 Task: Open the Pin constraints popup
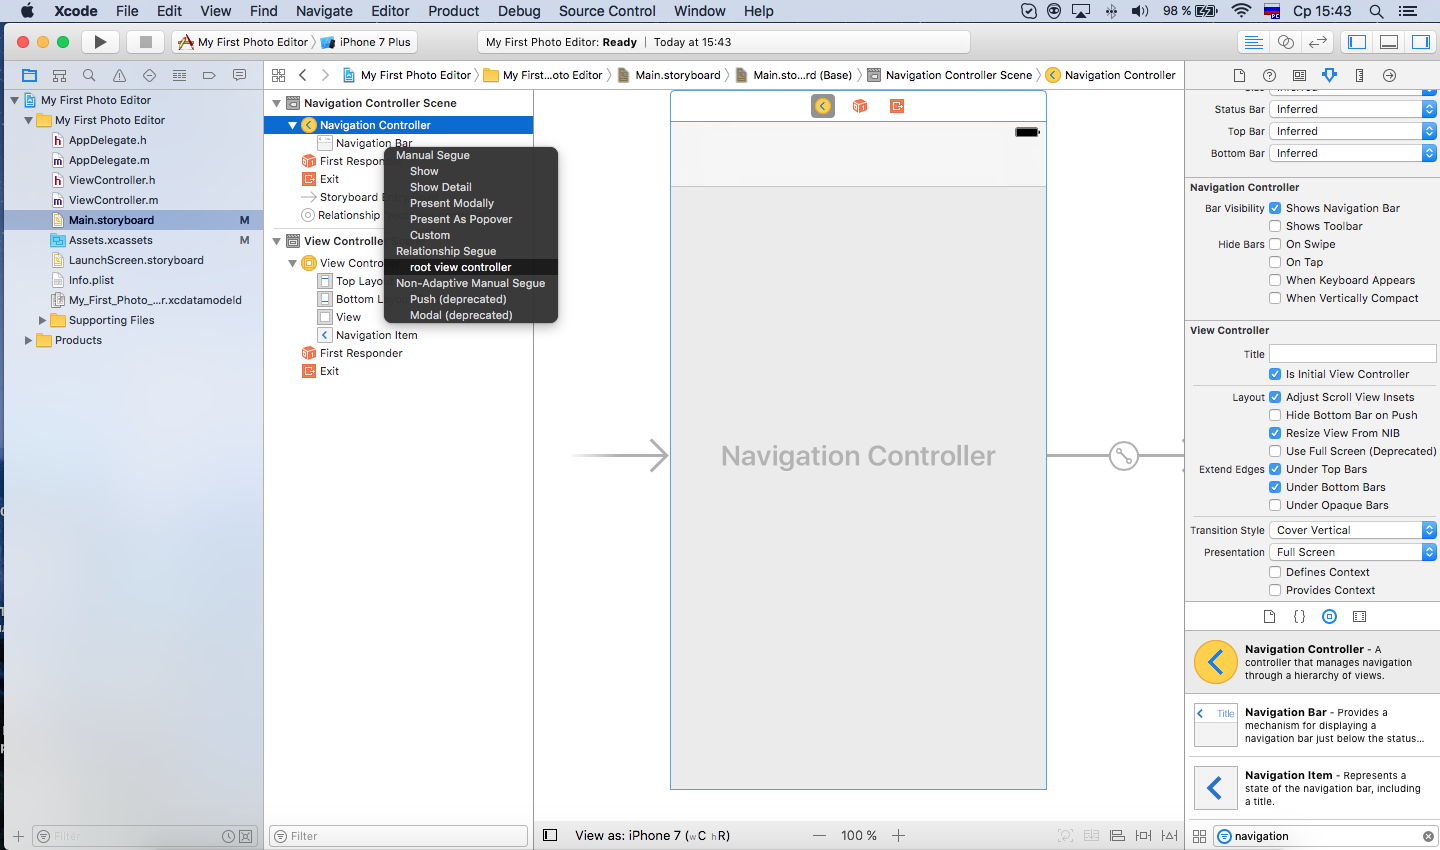pos(1143,835)
